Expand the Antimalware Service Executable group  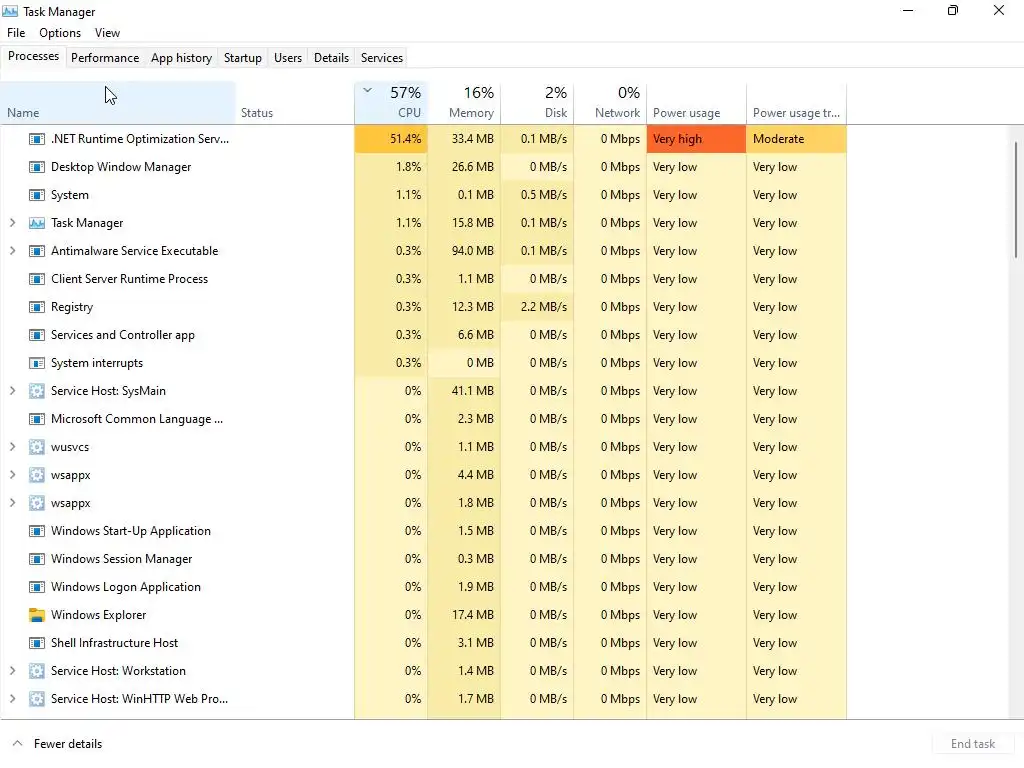pos(12,251)
